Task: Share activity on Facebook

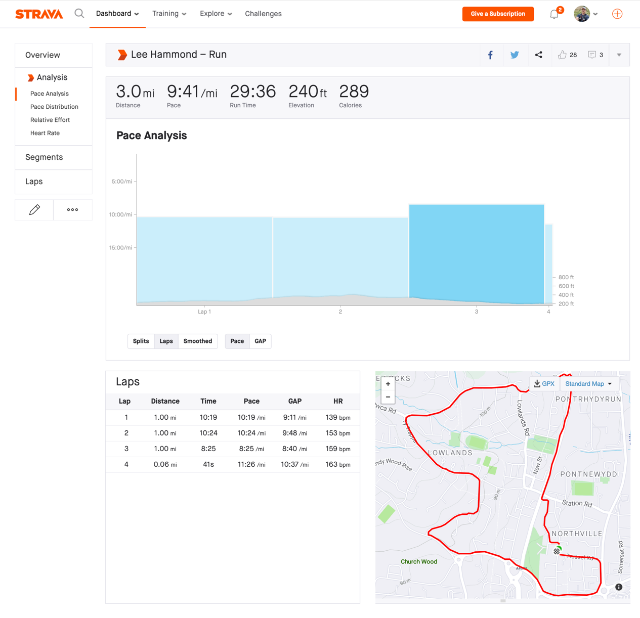Action: click(490, 55)
